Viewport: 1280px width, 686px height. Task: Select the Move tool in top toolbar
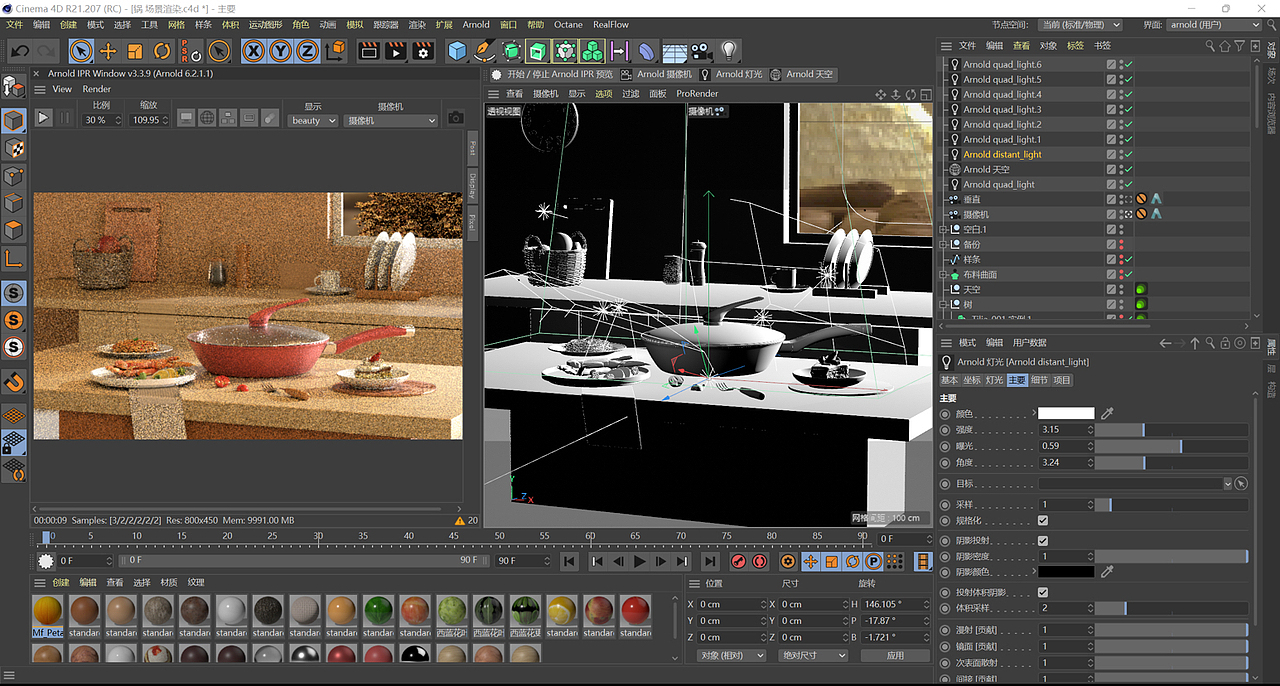click(108, 51)
